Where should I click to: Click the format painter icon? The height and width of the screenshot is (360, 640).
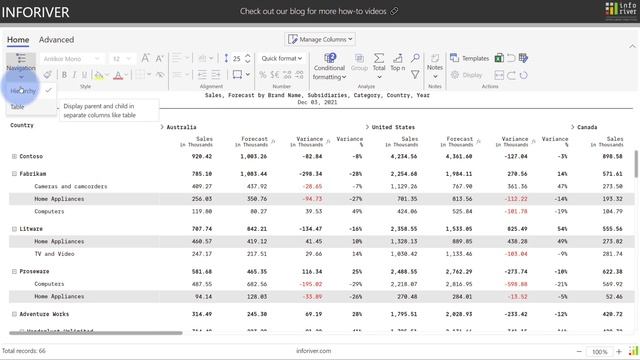48,75
